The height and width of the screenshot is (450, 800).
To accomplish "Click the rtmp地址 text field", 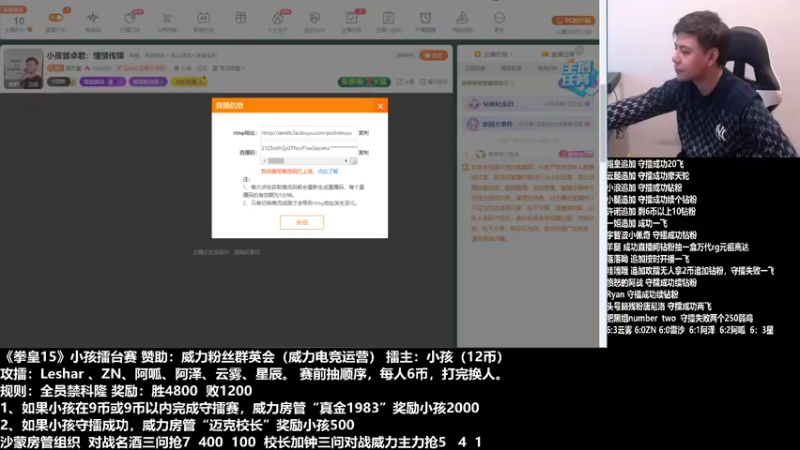I will tap(308, 133).
